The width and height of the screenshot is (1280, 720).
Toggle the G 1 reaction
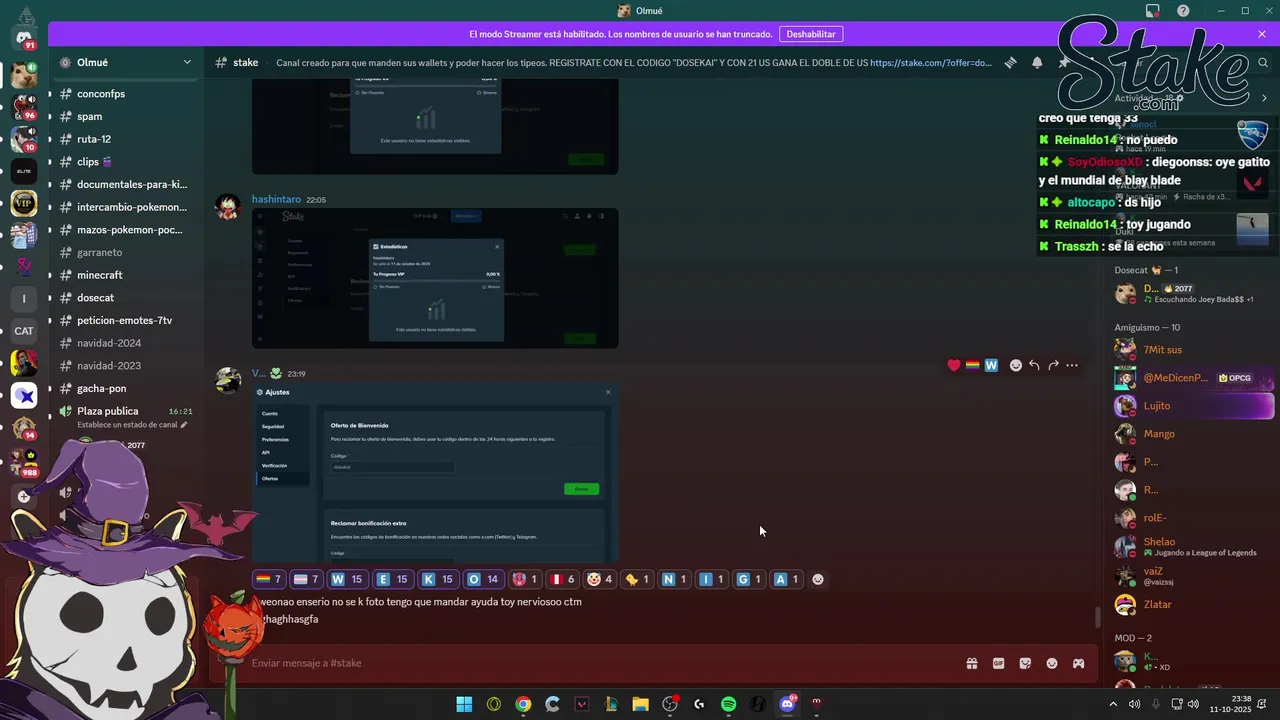[x=749, y=579]
